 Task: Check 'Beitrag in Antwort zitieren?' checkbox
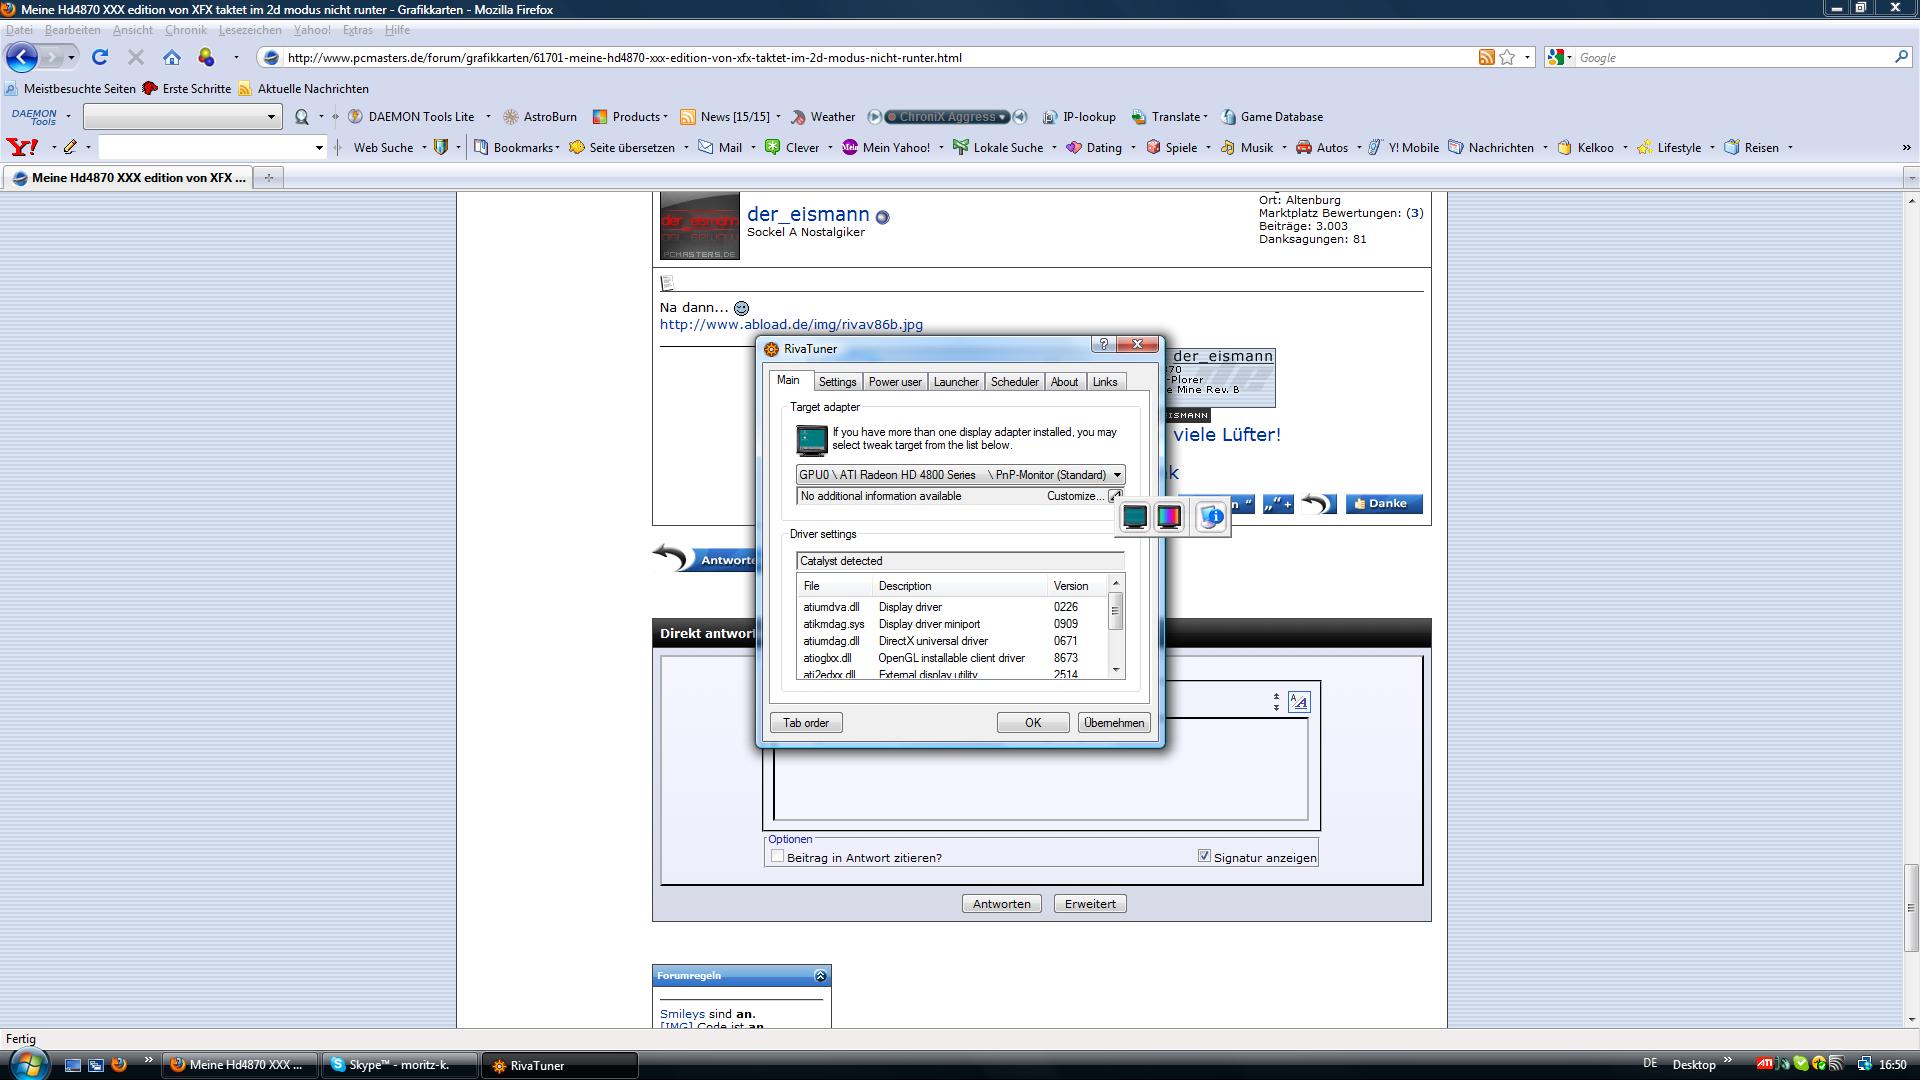click(777, 857)
